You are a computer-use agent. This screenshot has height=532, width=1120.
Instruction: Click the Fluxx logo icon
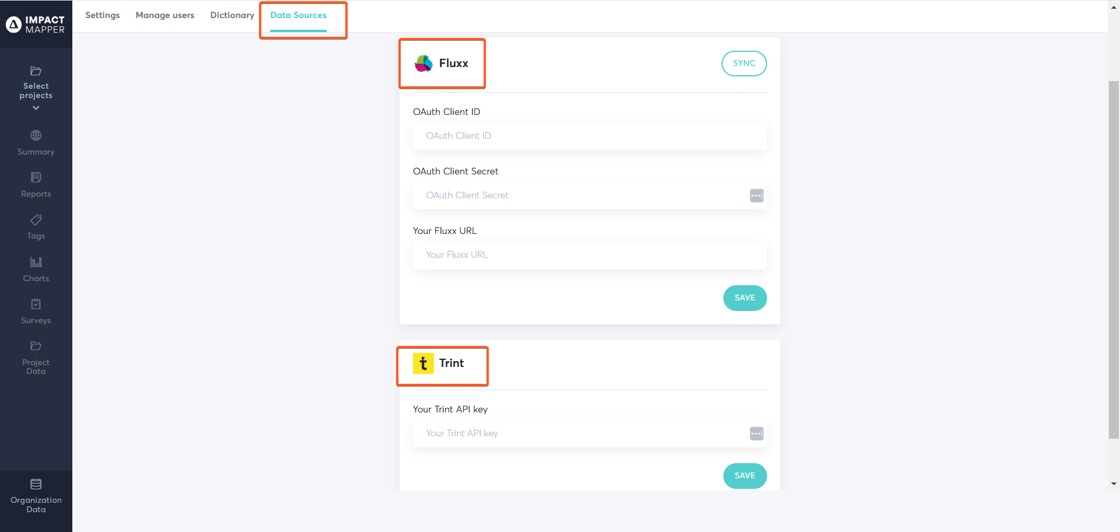click(424, 64)
